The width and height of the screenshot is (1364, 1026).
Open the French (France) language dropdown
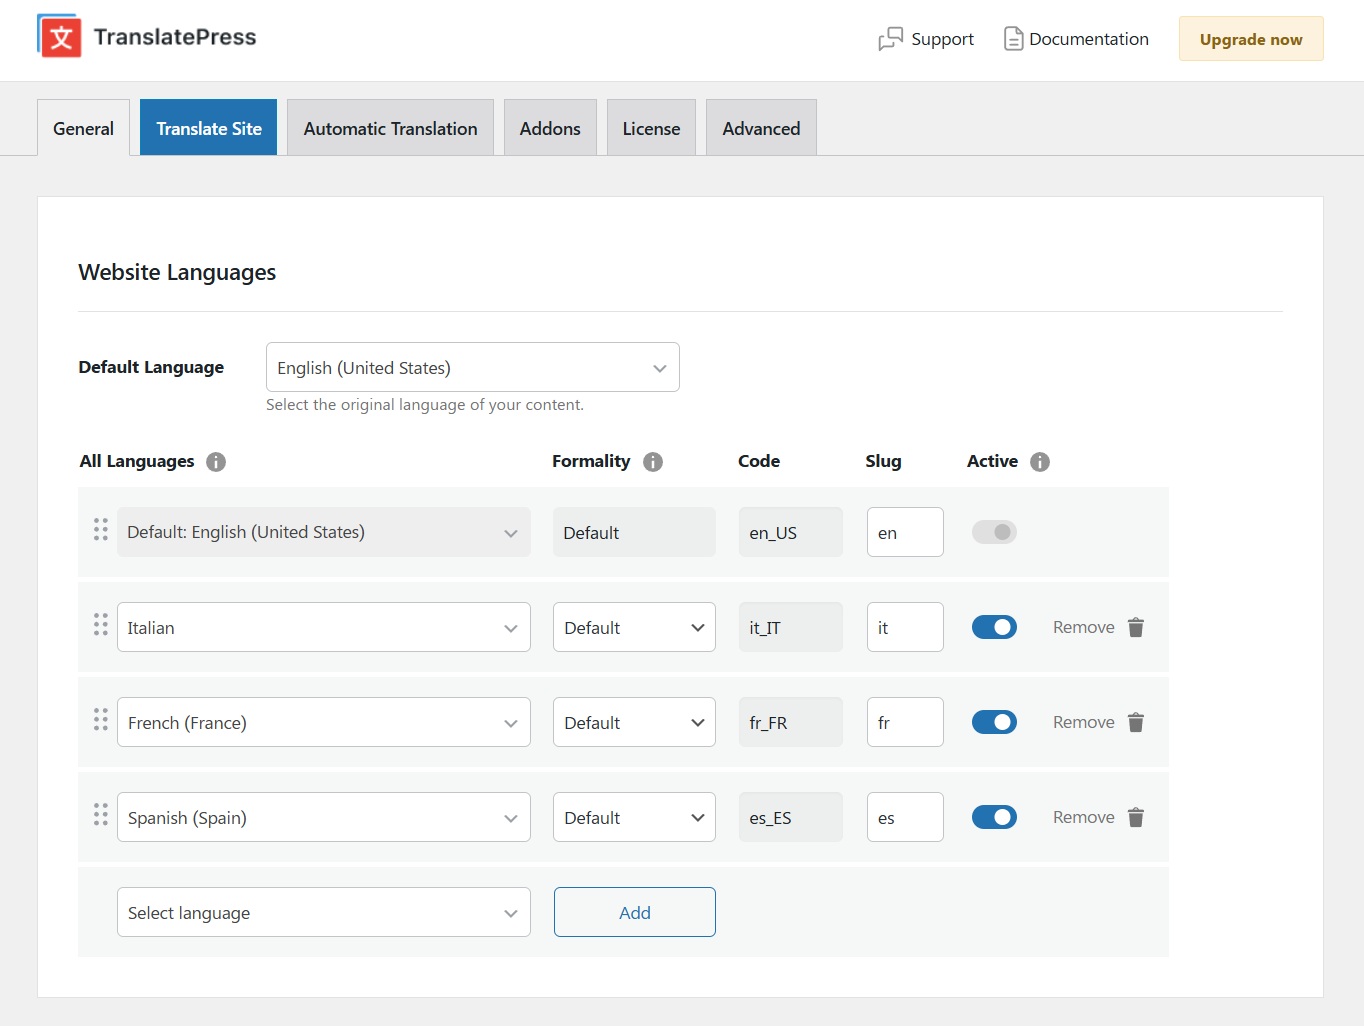324,722
